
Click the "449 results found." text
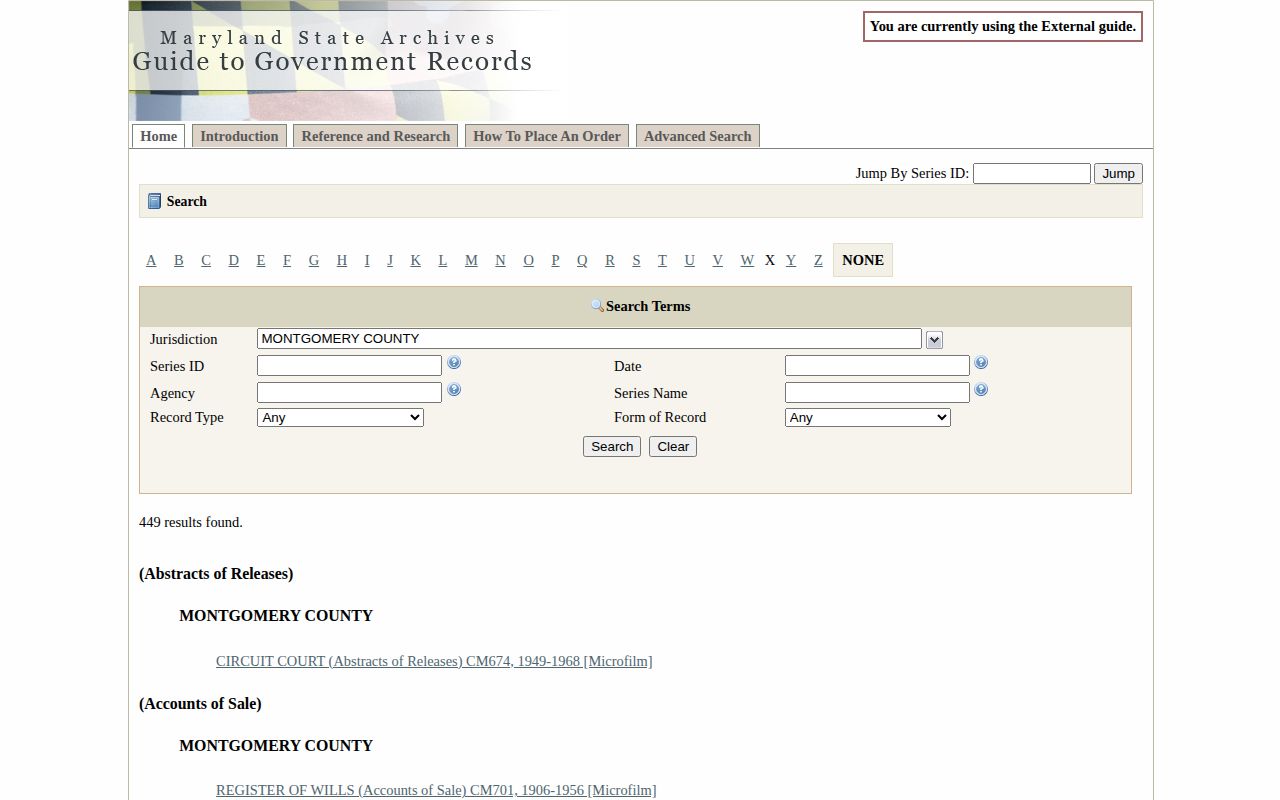click(x=191, y=522)
